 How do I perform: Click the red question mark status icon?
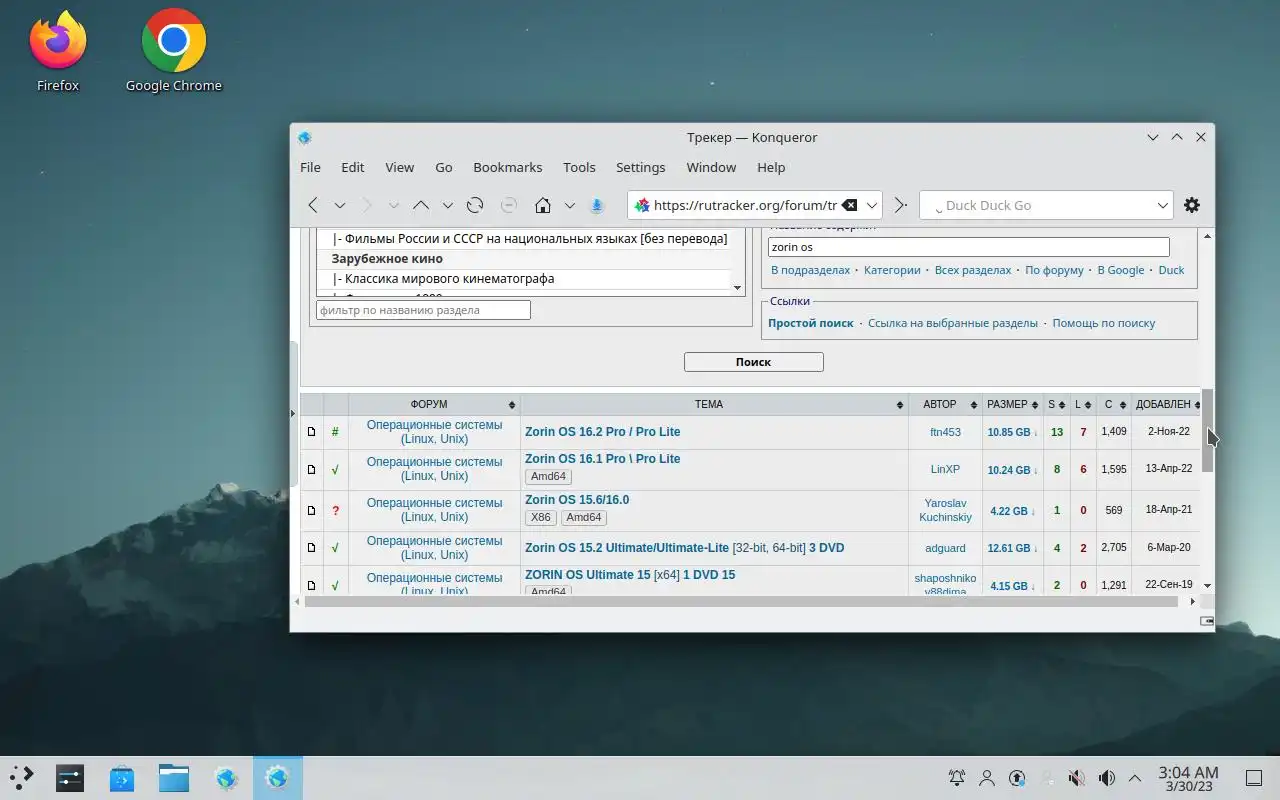(335, 510)
